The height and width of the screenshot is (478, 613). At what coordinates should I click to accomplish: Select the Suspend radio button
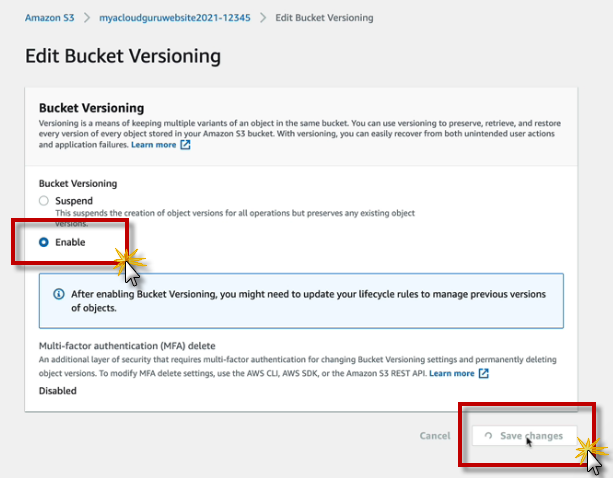pos(43,201)
